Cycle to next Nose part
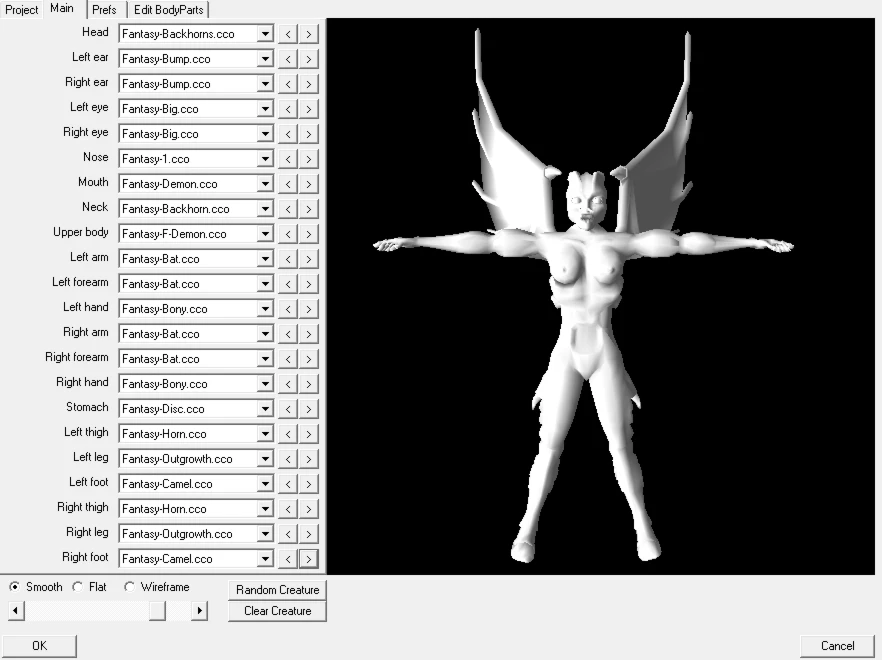Image resolution: width=882 pixels, height=660 pixels. [x=309, y=159]
